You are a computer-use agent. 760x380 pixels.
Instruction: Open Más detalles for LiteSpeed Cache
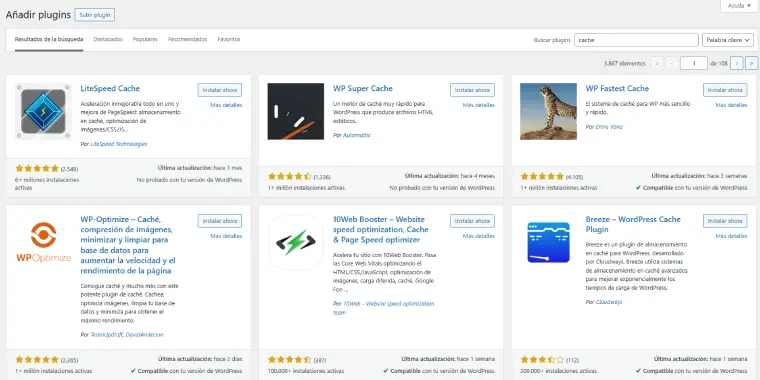226,105
